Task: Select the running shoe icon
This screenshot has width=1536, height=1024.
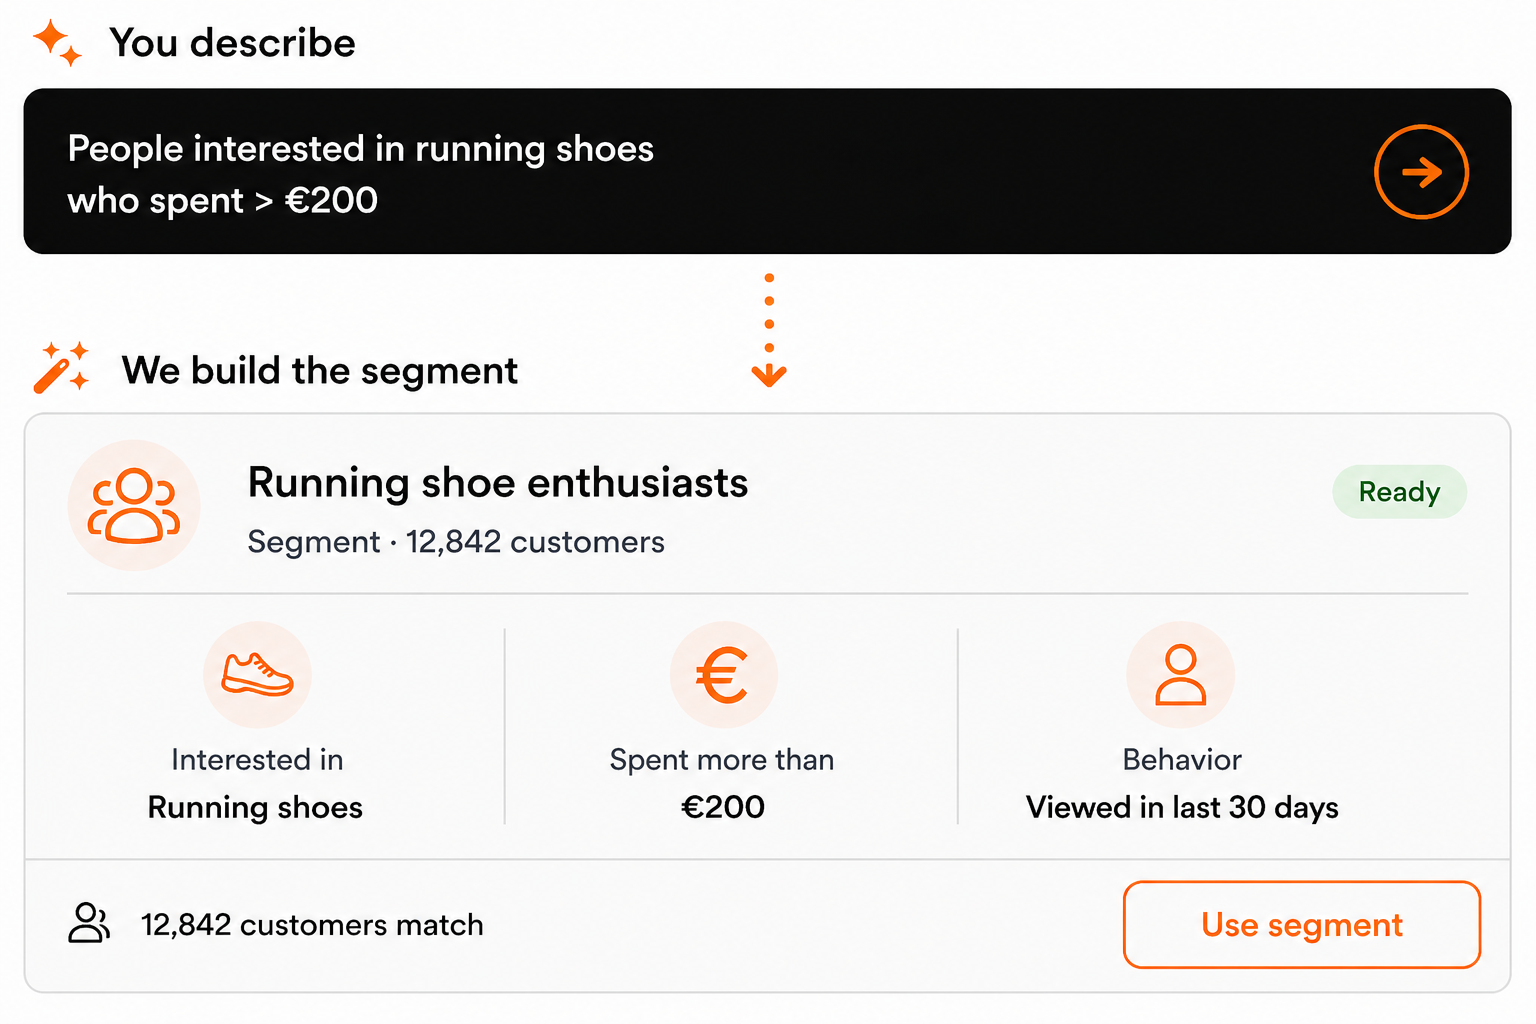Action: tap(258, 675)
